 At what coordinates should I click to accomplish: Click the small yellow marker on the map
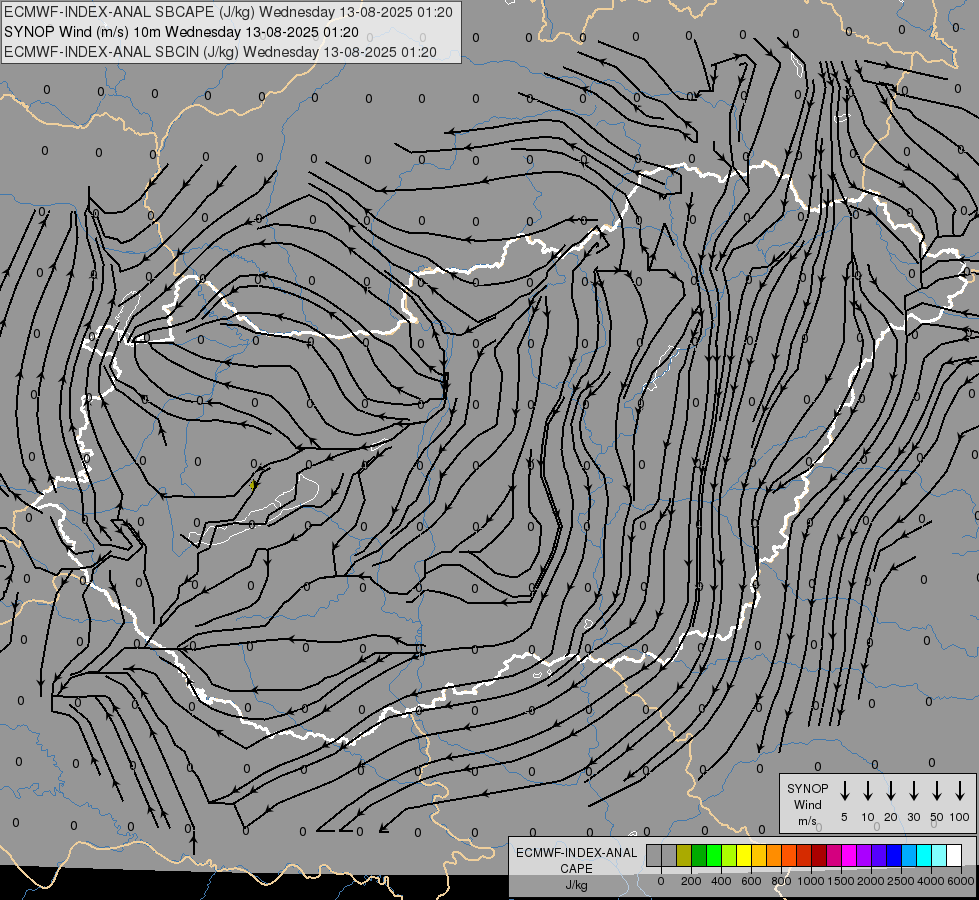click(252, 485)
